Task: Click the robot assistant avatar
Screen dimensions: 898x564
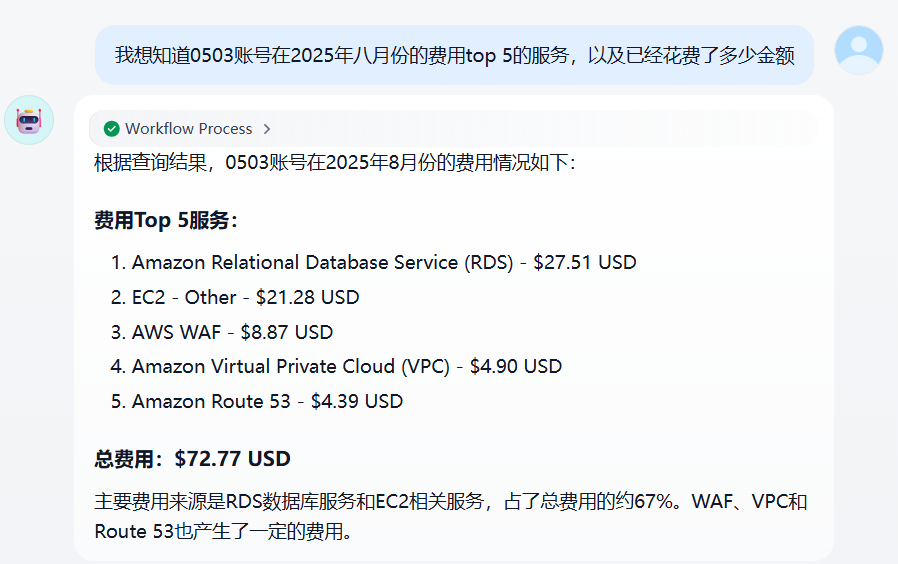Action: pos(29,120)
